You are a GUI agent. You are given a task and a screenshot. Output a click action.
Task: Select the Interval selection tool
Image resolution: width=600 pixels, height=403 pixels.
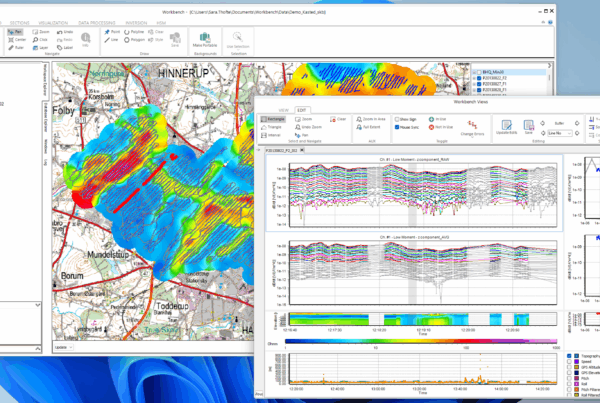pos(271,135)
